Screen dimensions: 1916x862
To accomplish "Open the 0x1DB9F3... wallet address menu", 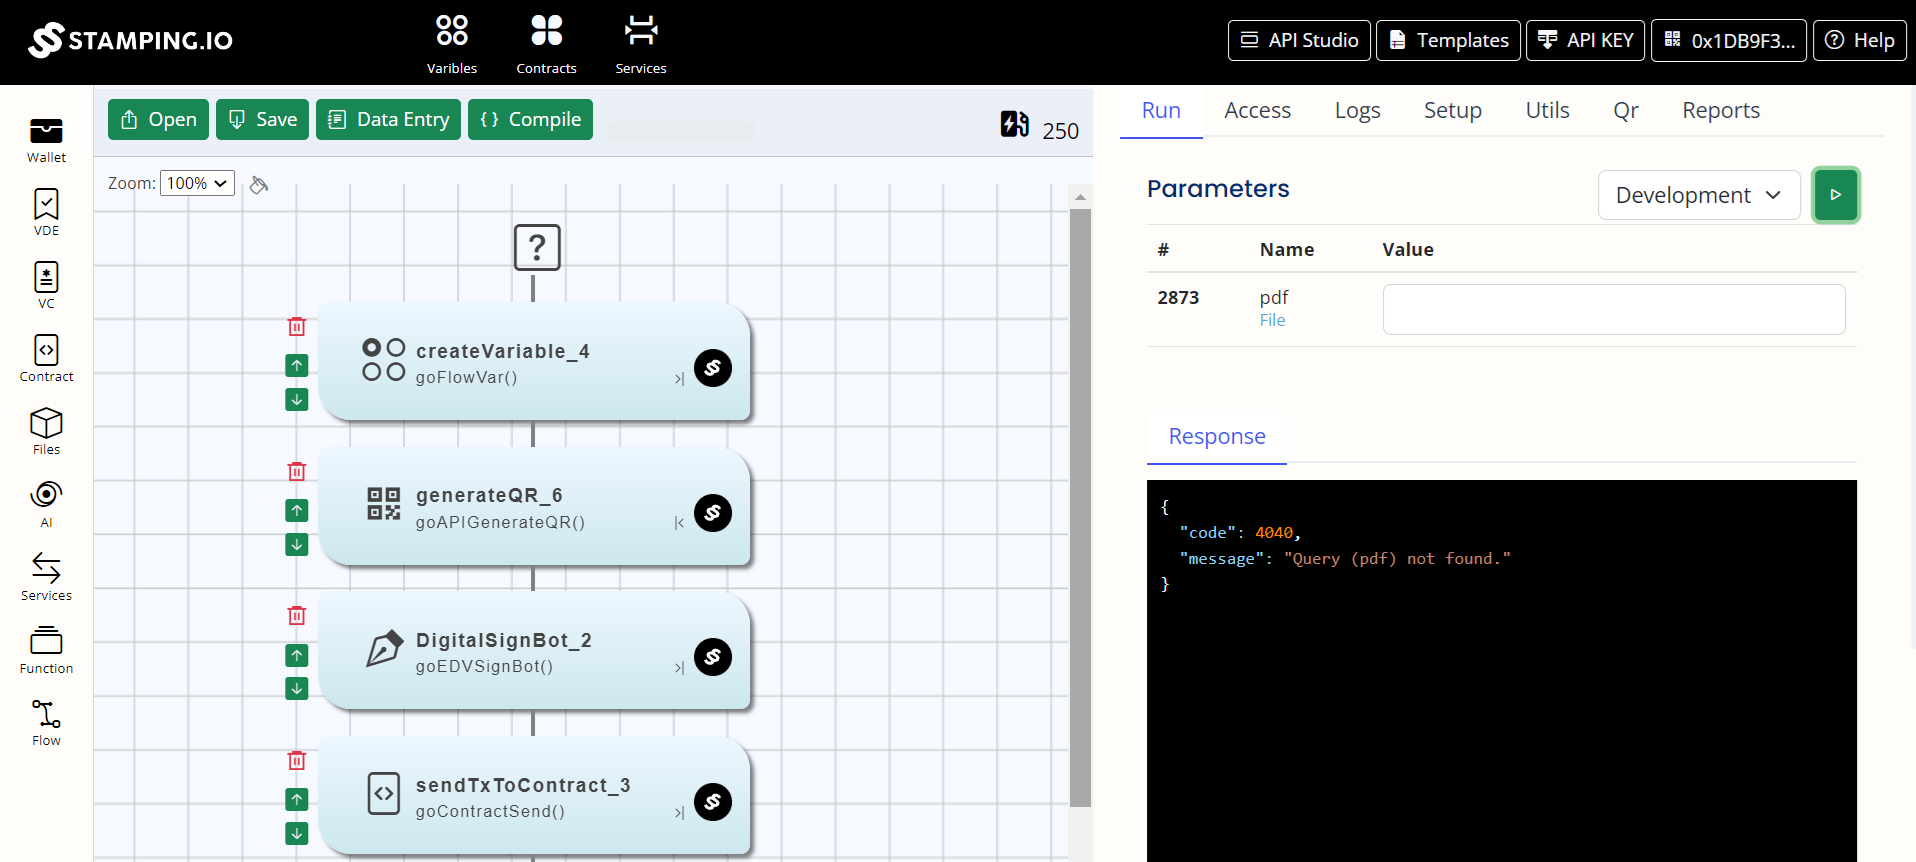I will [x=1728, y=41].
